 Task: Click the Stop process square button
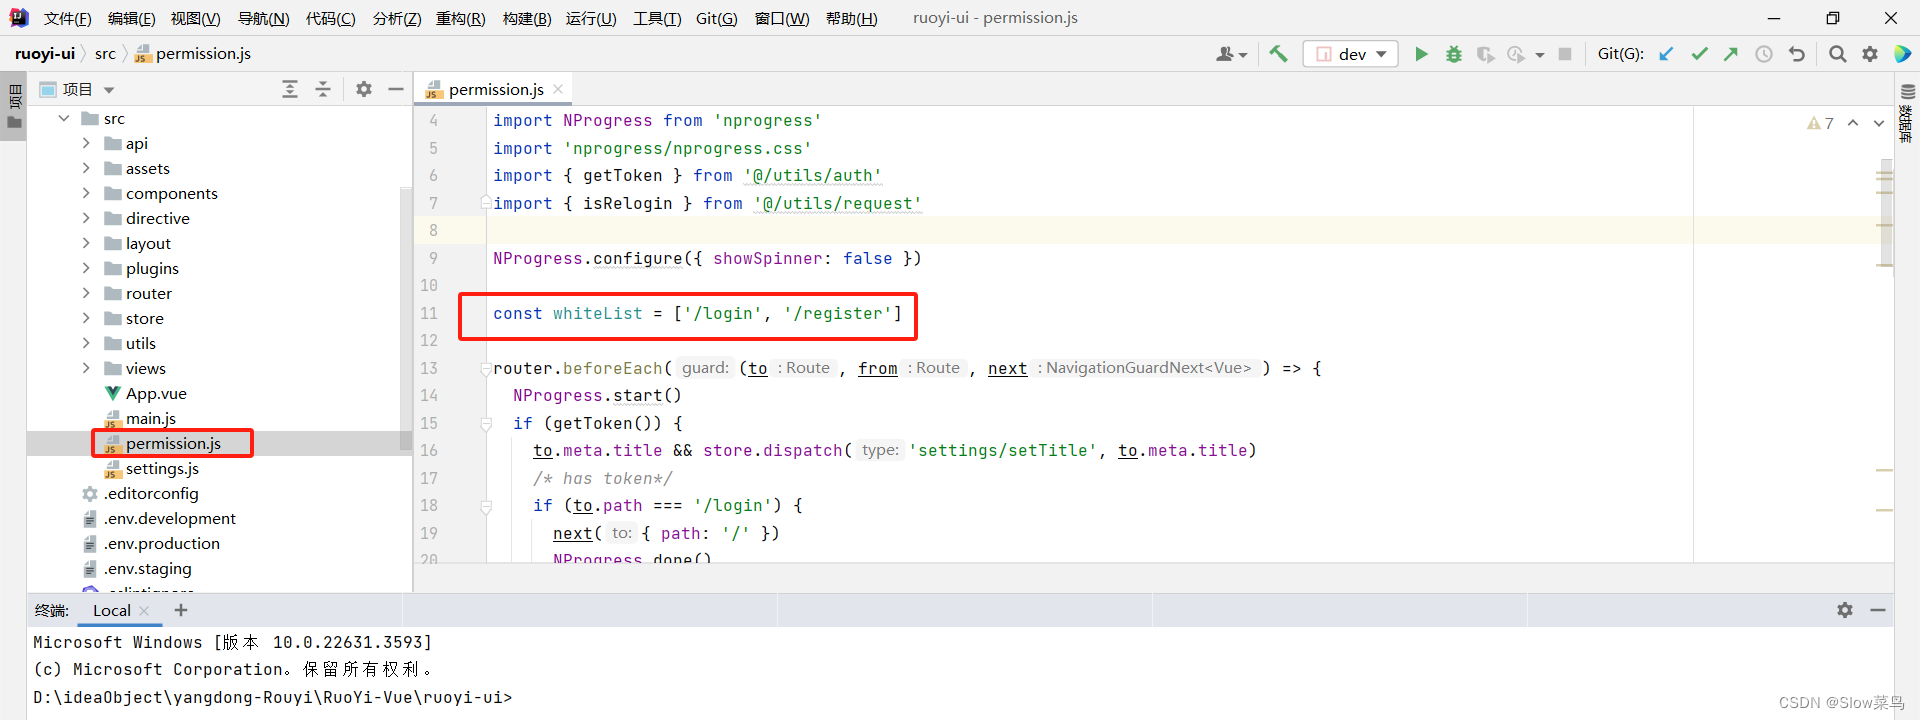point(1565,54)
